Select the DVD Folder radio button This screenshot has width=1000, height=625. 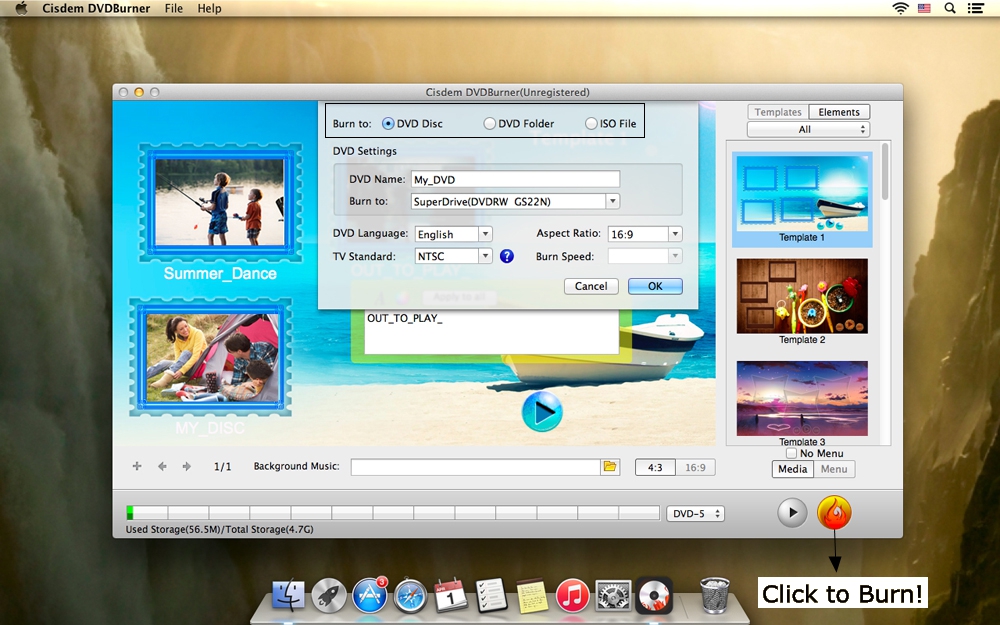coord(489,124)
